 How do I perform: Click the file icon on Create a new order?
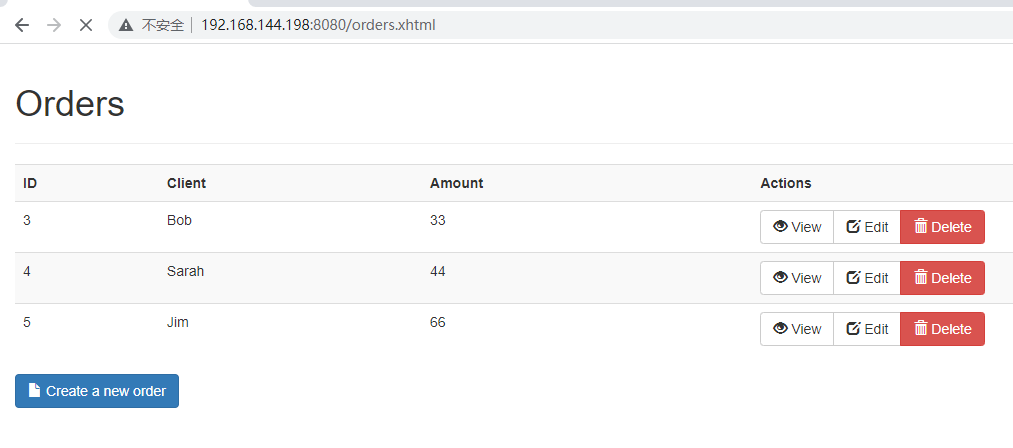pos(34,391)
